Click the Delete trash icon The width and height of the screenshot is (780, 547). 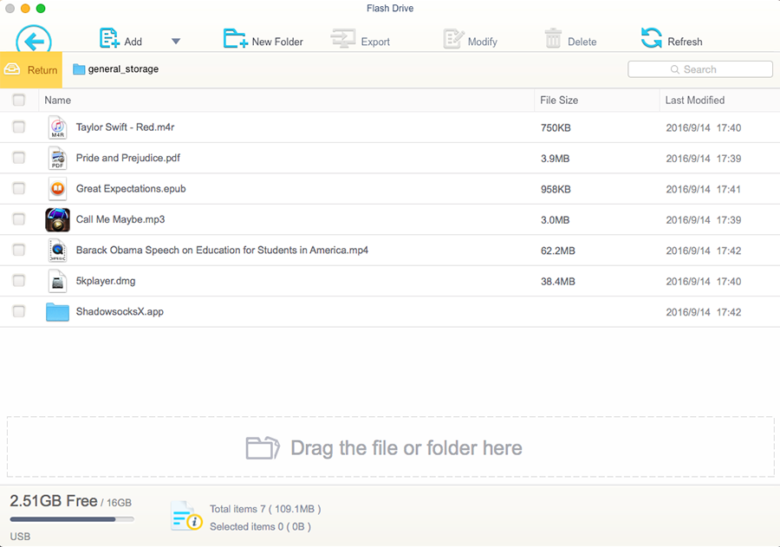pos(553,39)
